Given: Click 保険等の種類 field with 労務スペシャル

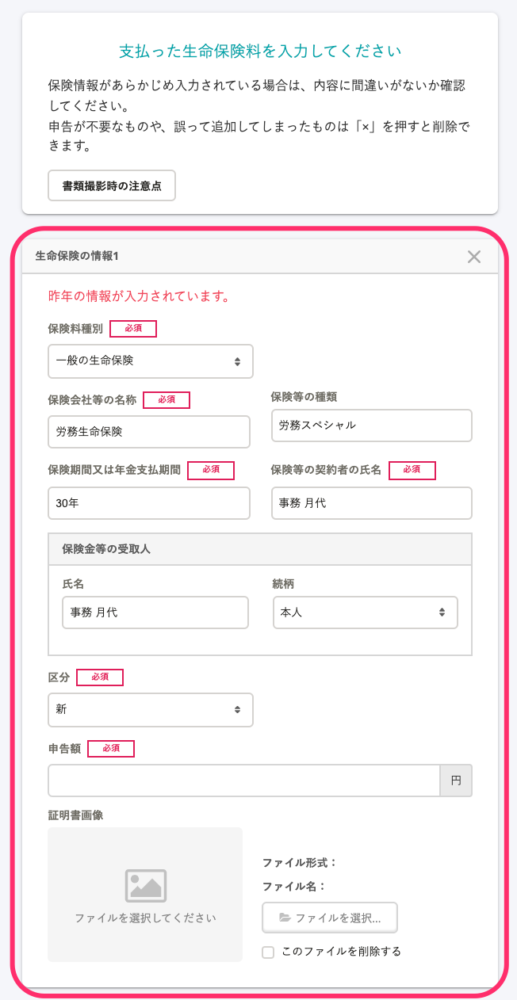Looking at the screenshot, I should pos(372,425).
